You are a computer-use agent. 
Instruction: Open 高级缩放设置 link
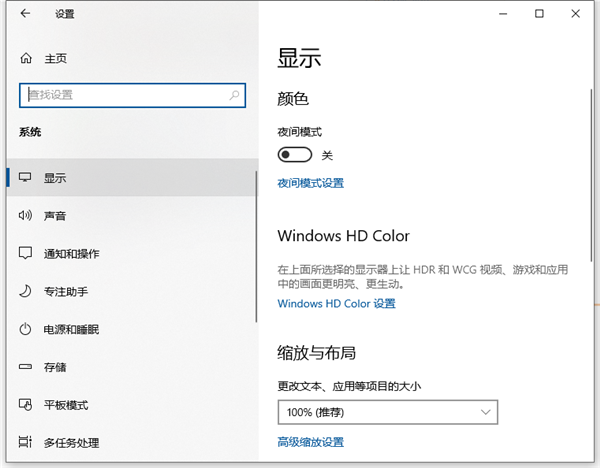tap(310, 442)
